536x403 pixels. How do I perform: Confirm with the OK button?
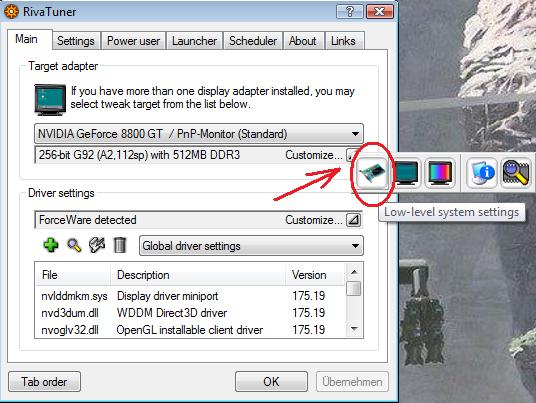[271, 381]
